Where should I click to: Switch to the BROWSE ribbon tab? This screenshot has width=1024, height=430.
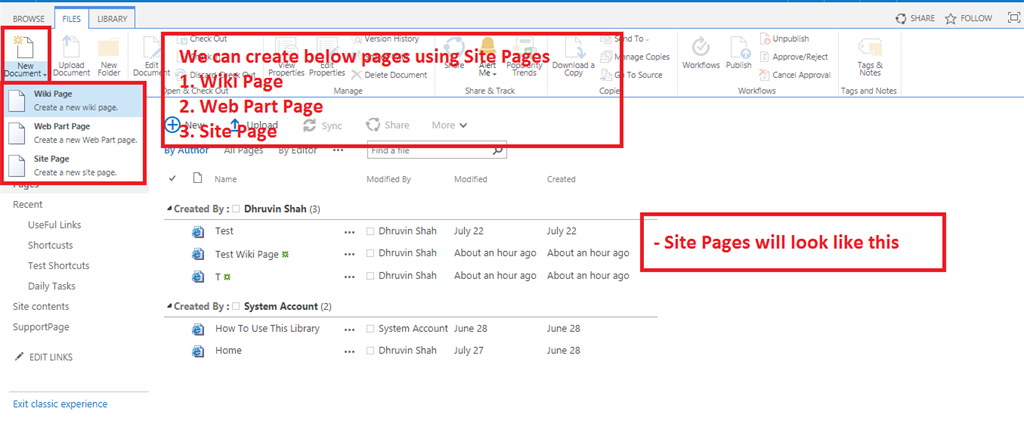pos(29,19)
